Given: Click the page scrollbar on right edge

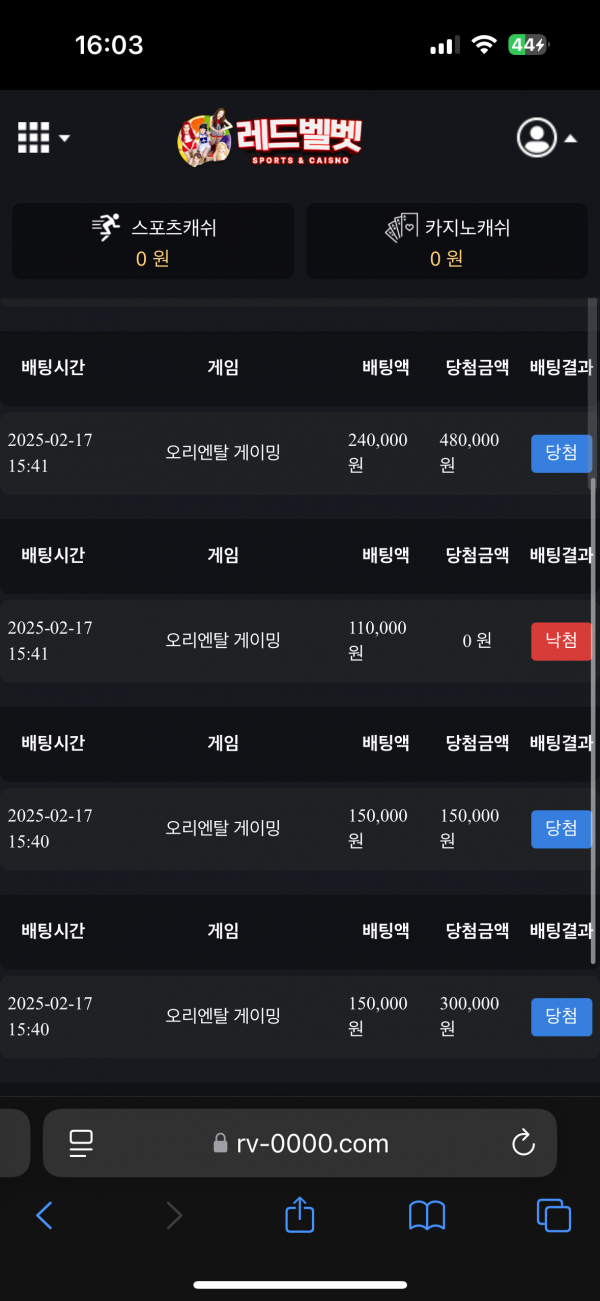Looking at the screenshot, I should [594, 720].
